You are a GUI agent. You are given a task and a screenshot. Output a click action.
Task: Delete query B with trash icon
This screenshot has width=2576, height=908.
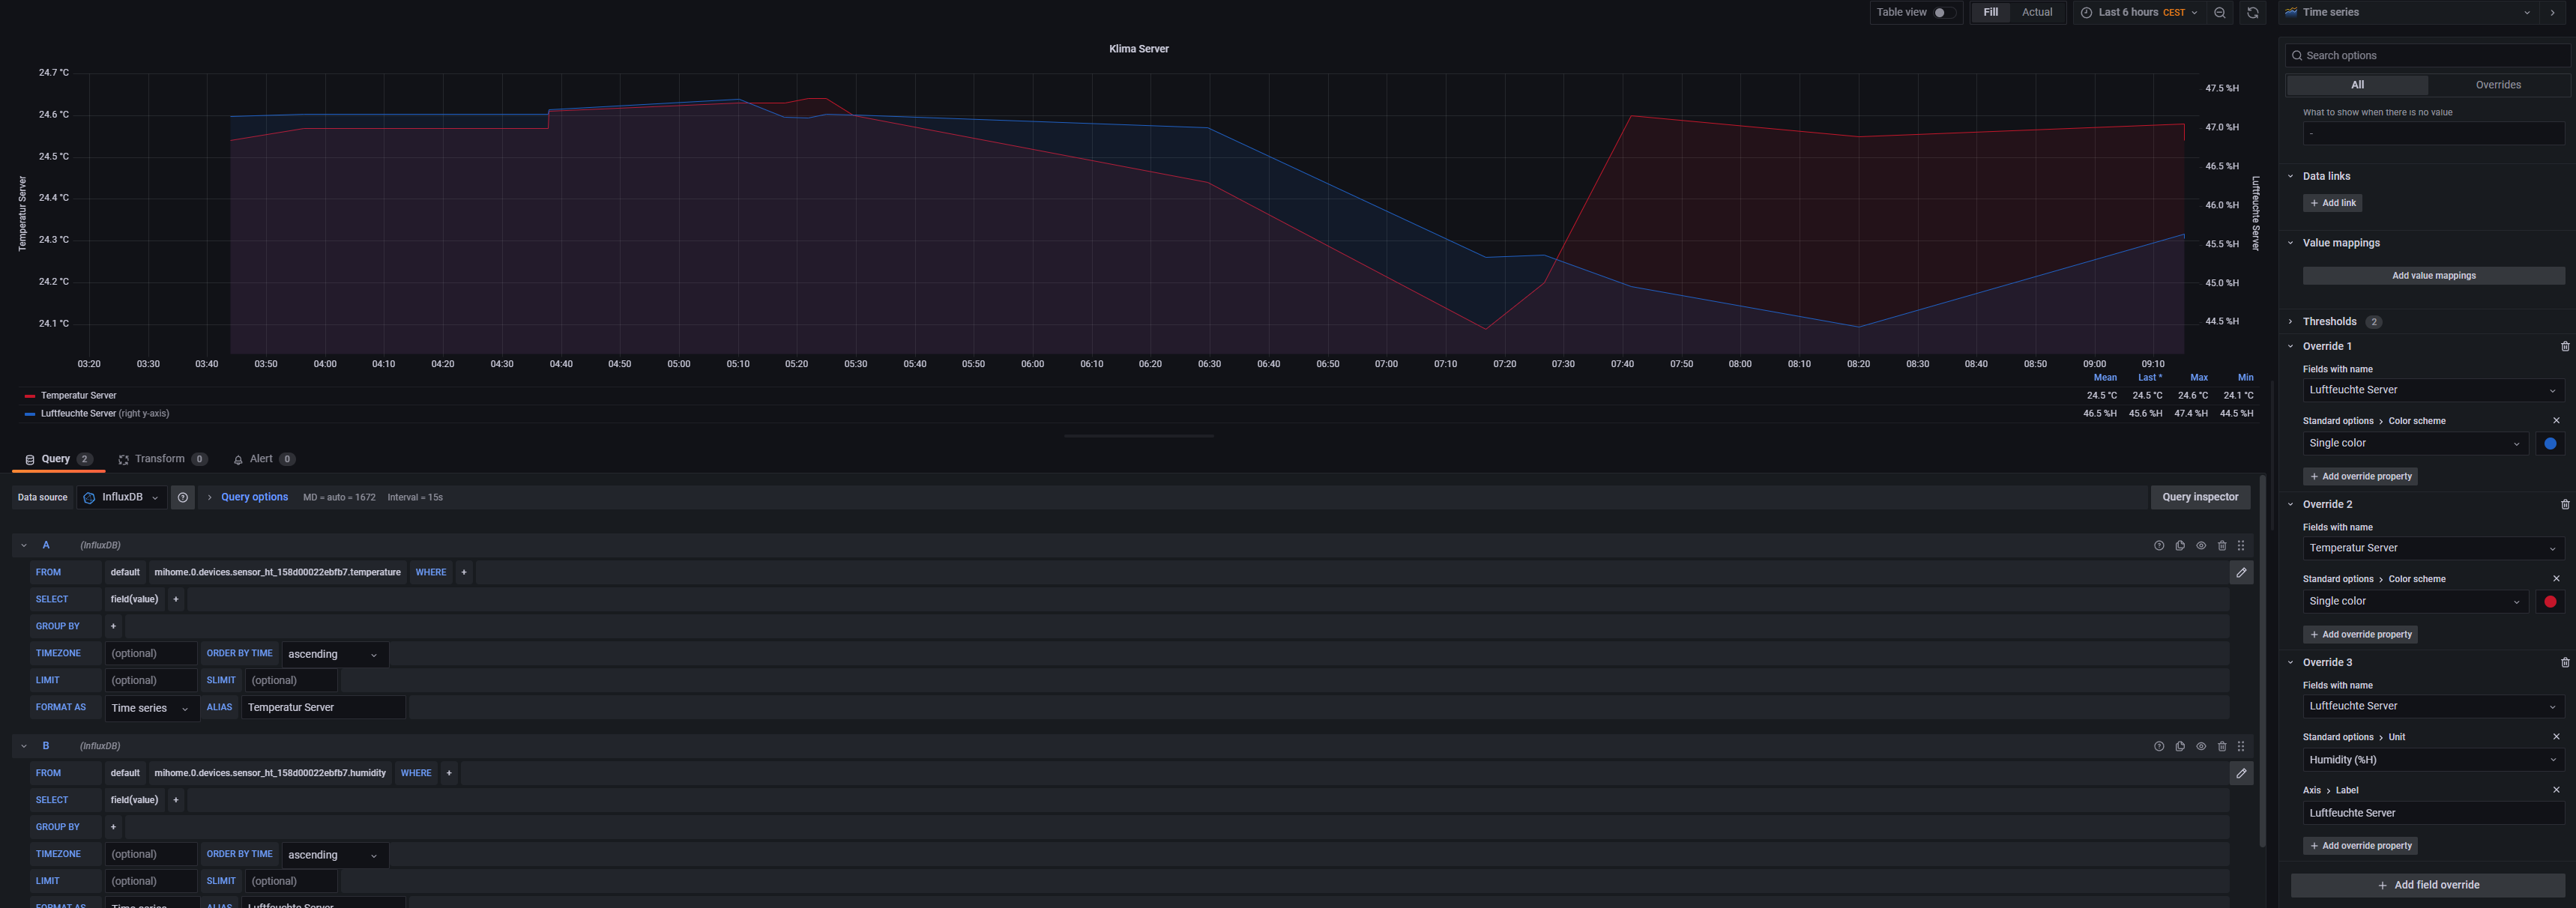coord(2222,747)
